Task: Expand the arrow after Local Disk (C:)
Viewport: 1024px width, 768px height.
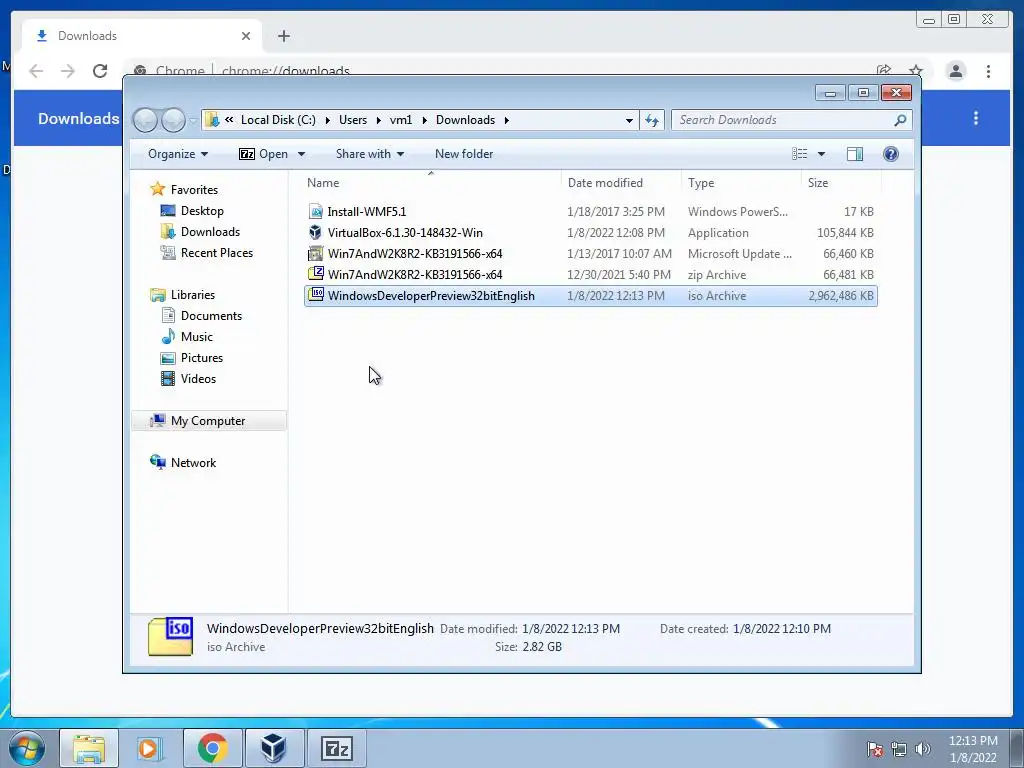Action: (327, 120)
